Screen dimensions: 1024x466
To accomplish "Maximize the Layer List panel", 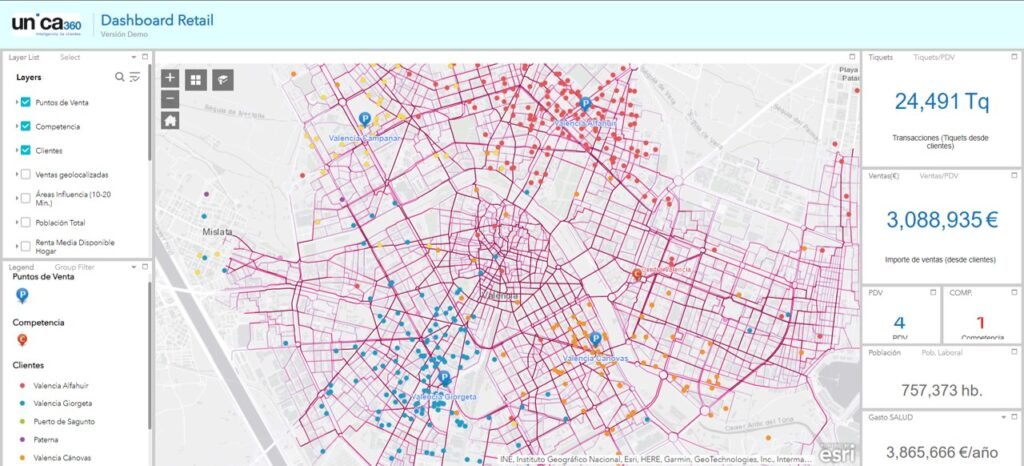I will point(145,57).
